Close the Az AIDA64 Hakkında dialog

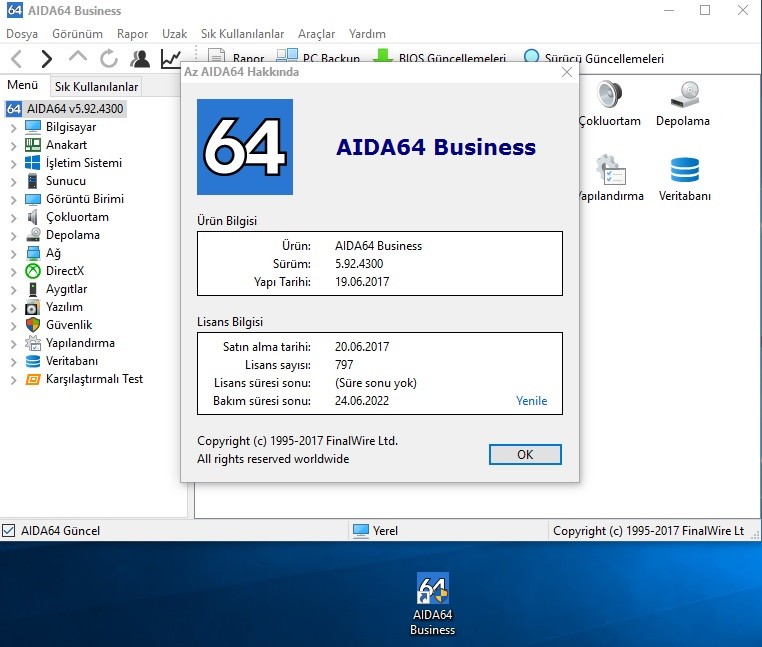(x=567, y=72)
